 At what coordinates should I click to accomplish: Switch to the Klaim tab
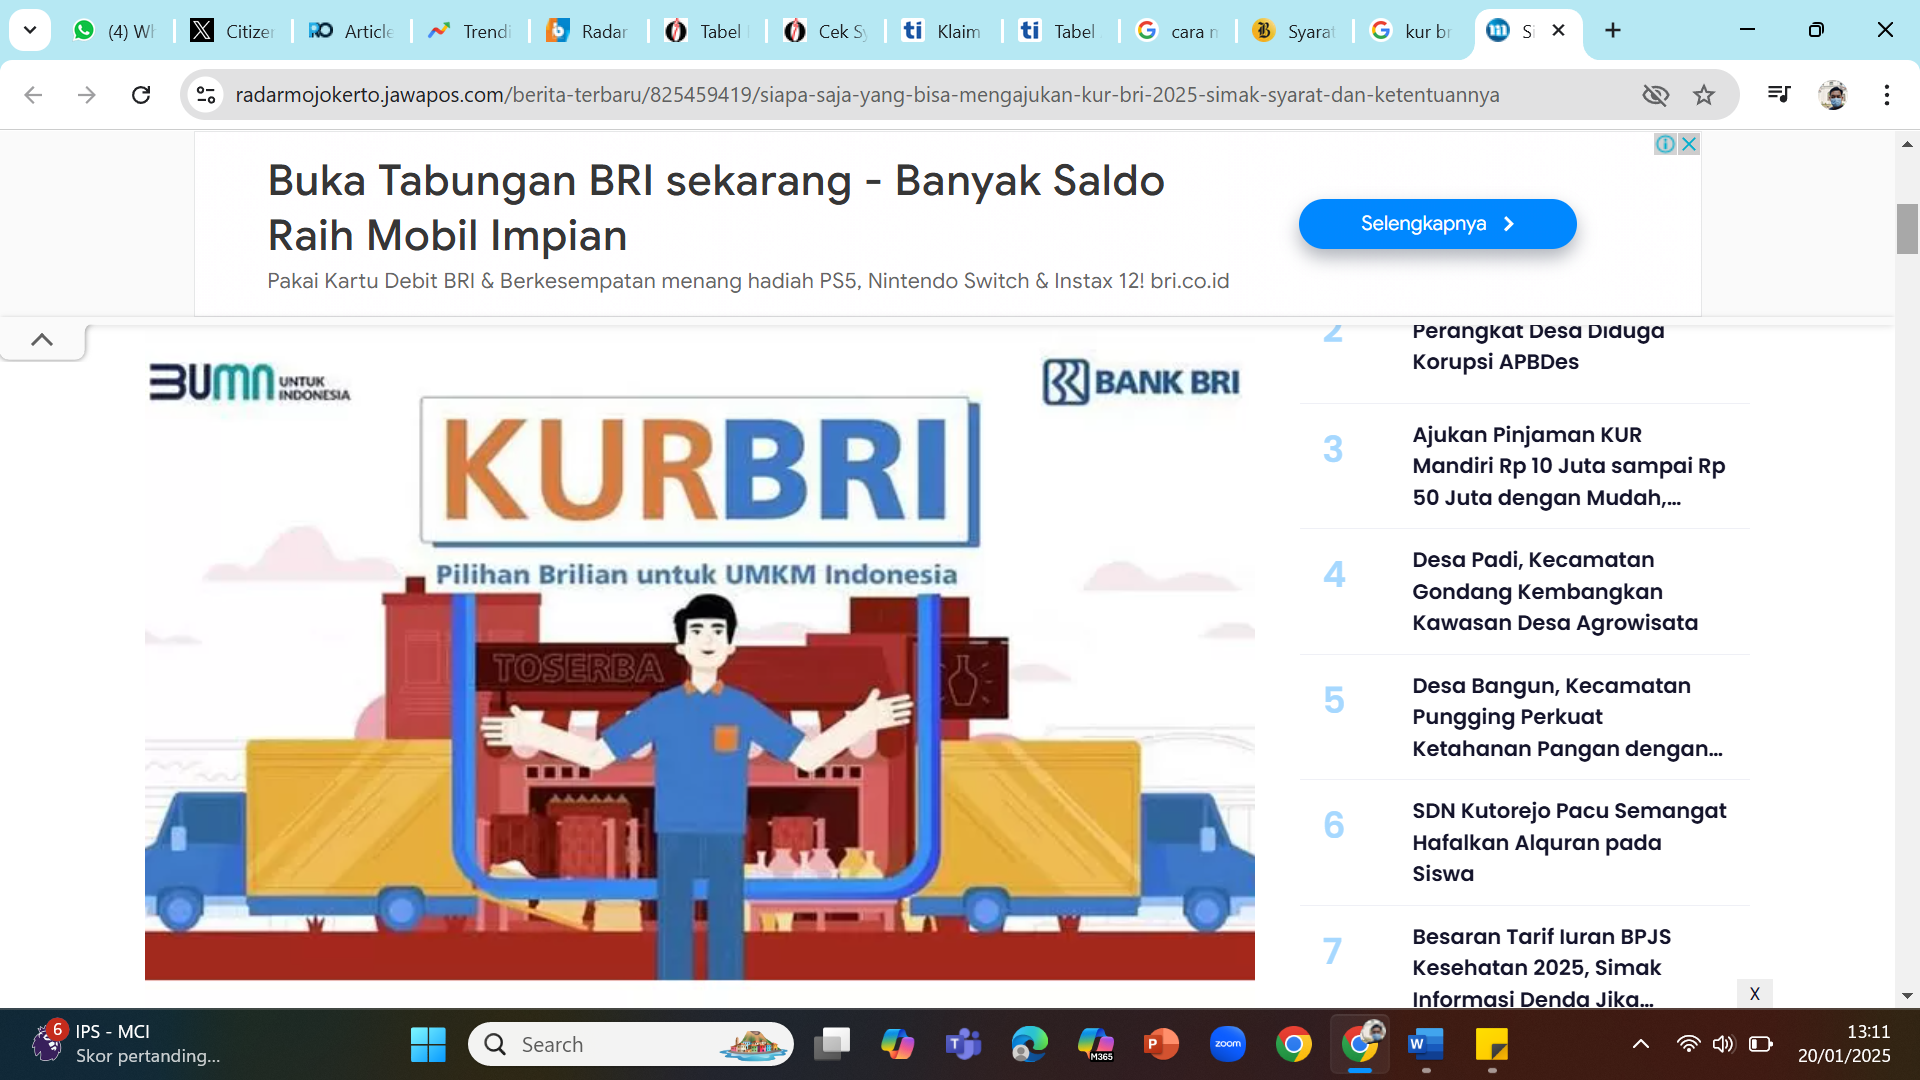945,30
